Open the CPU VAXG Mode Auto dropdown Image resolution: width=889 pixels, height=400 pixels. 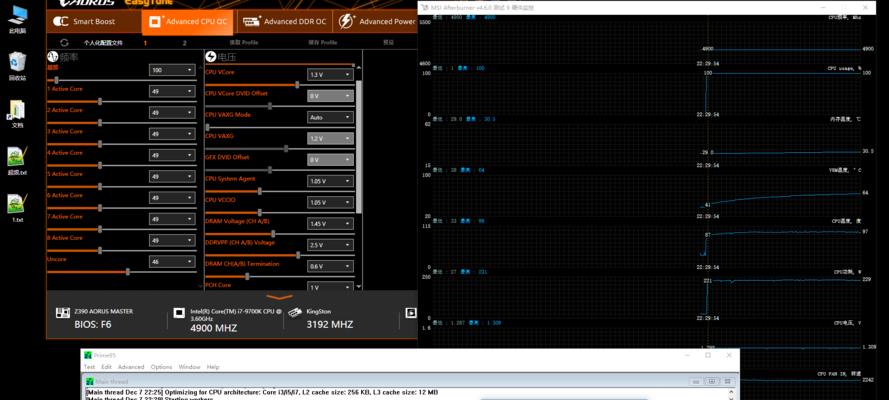coord(331,117)
